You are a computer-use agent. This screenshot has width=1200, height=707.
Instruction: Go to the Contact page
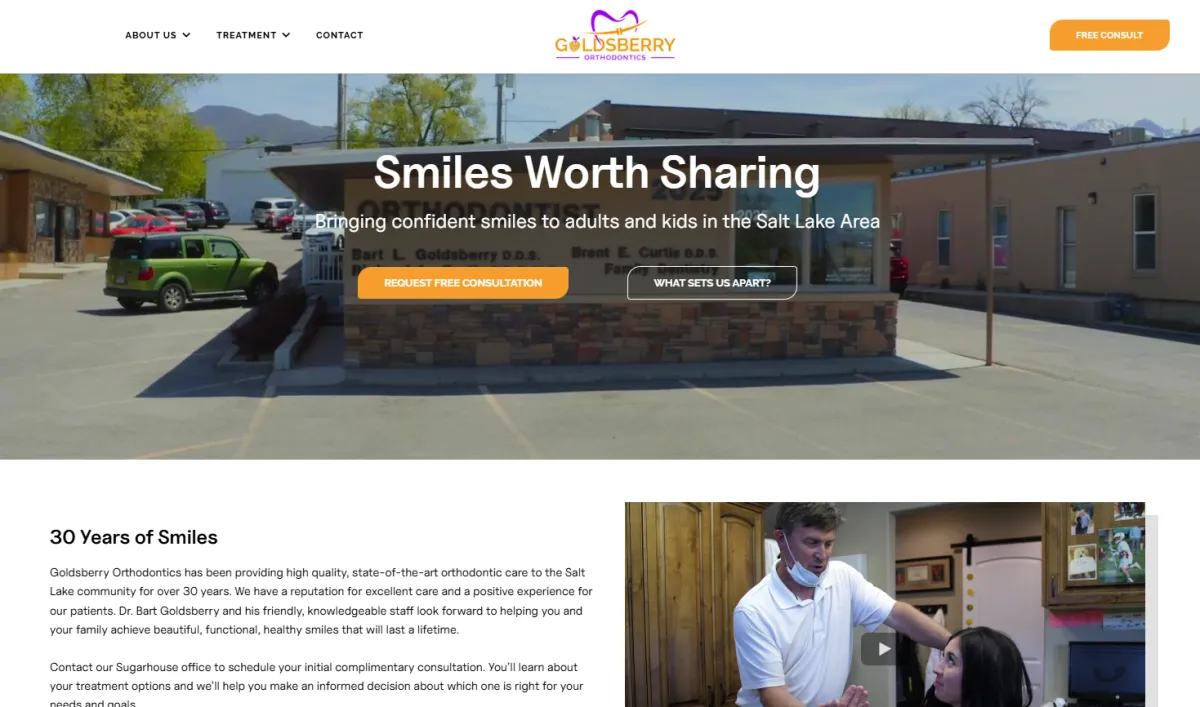340,35
